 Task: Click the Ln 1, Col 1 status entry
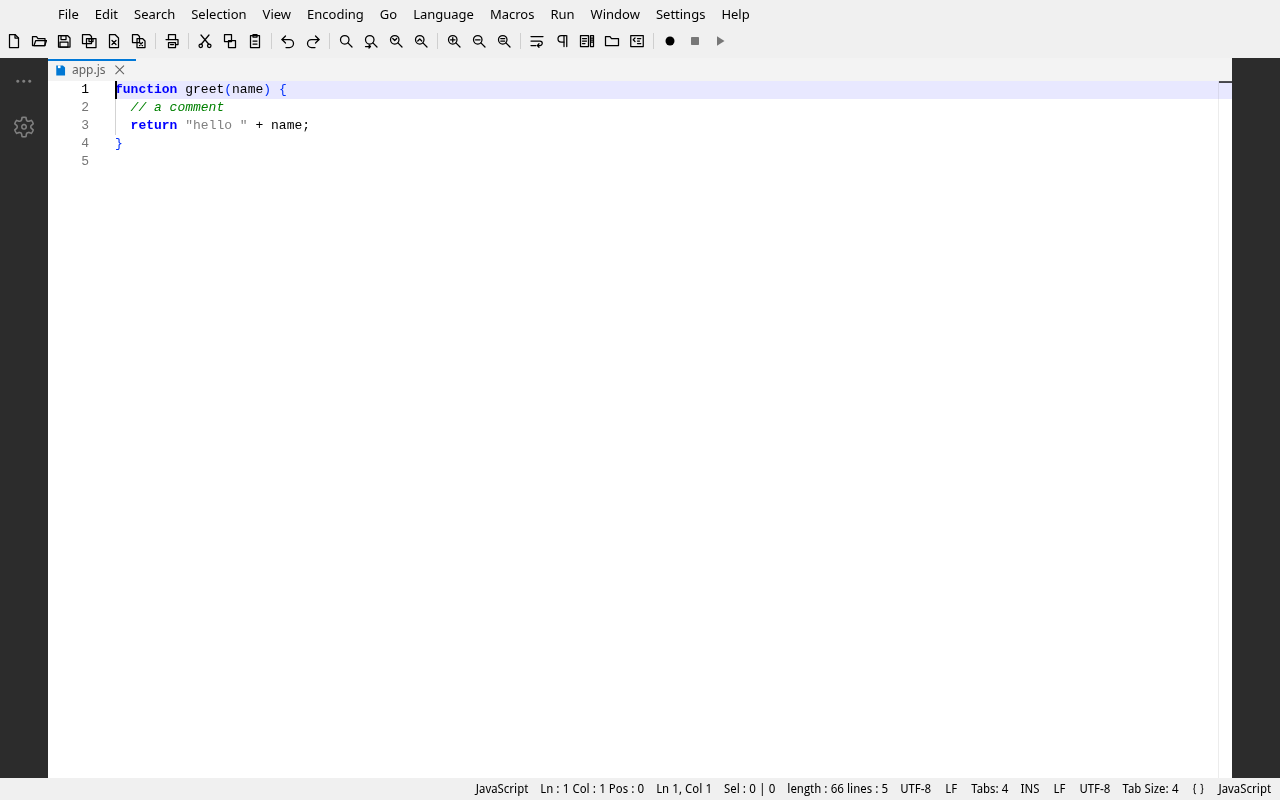click(684, 789)
